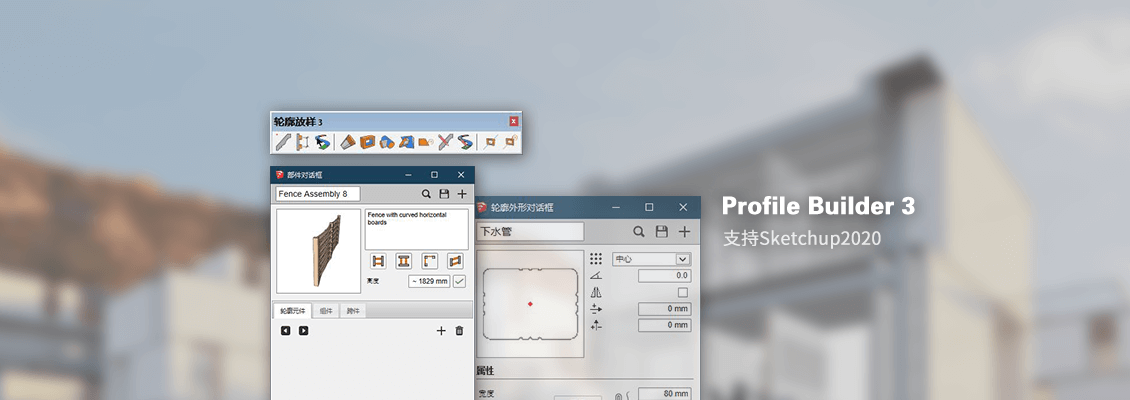Click the orange and blue pipe profile icon
Screen dimensions: 1130x400
click(x=387, y=142)
